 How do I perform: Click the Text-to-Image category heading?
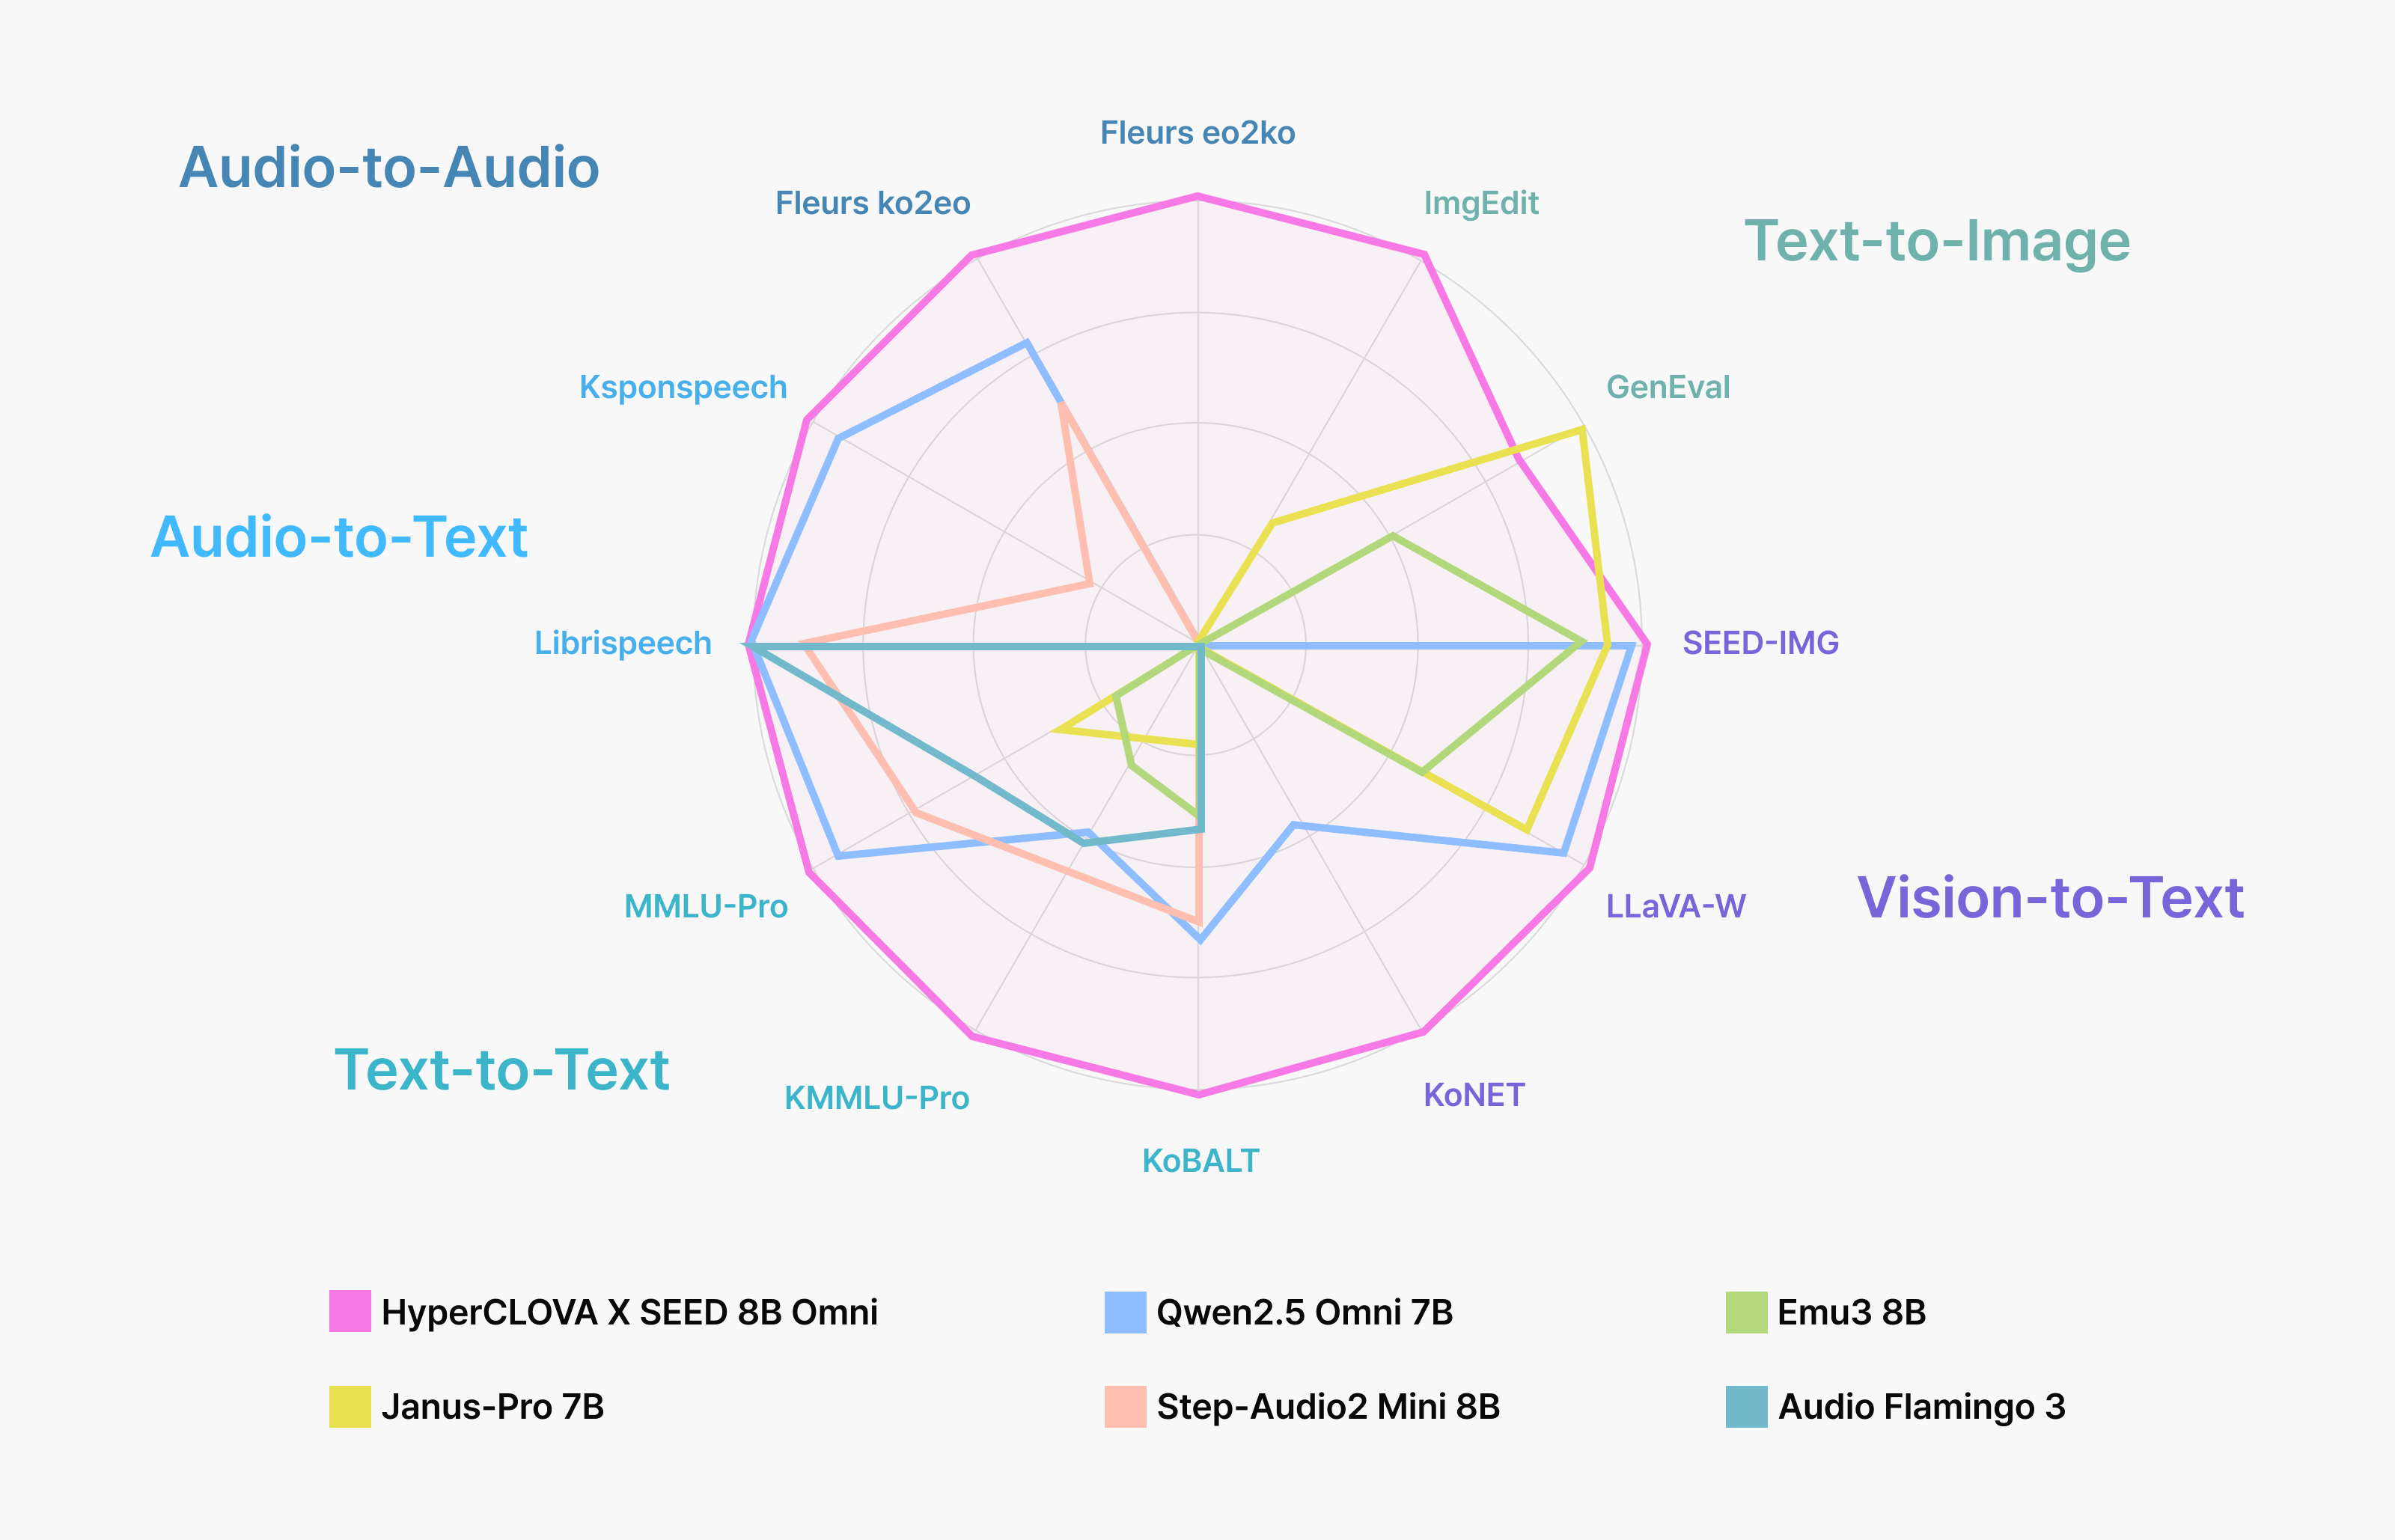click(x=1937, y=241)
